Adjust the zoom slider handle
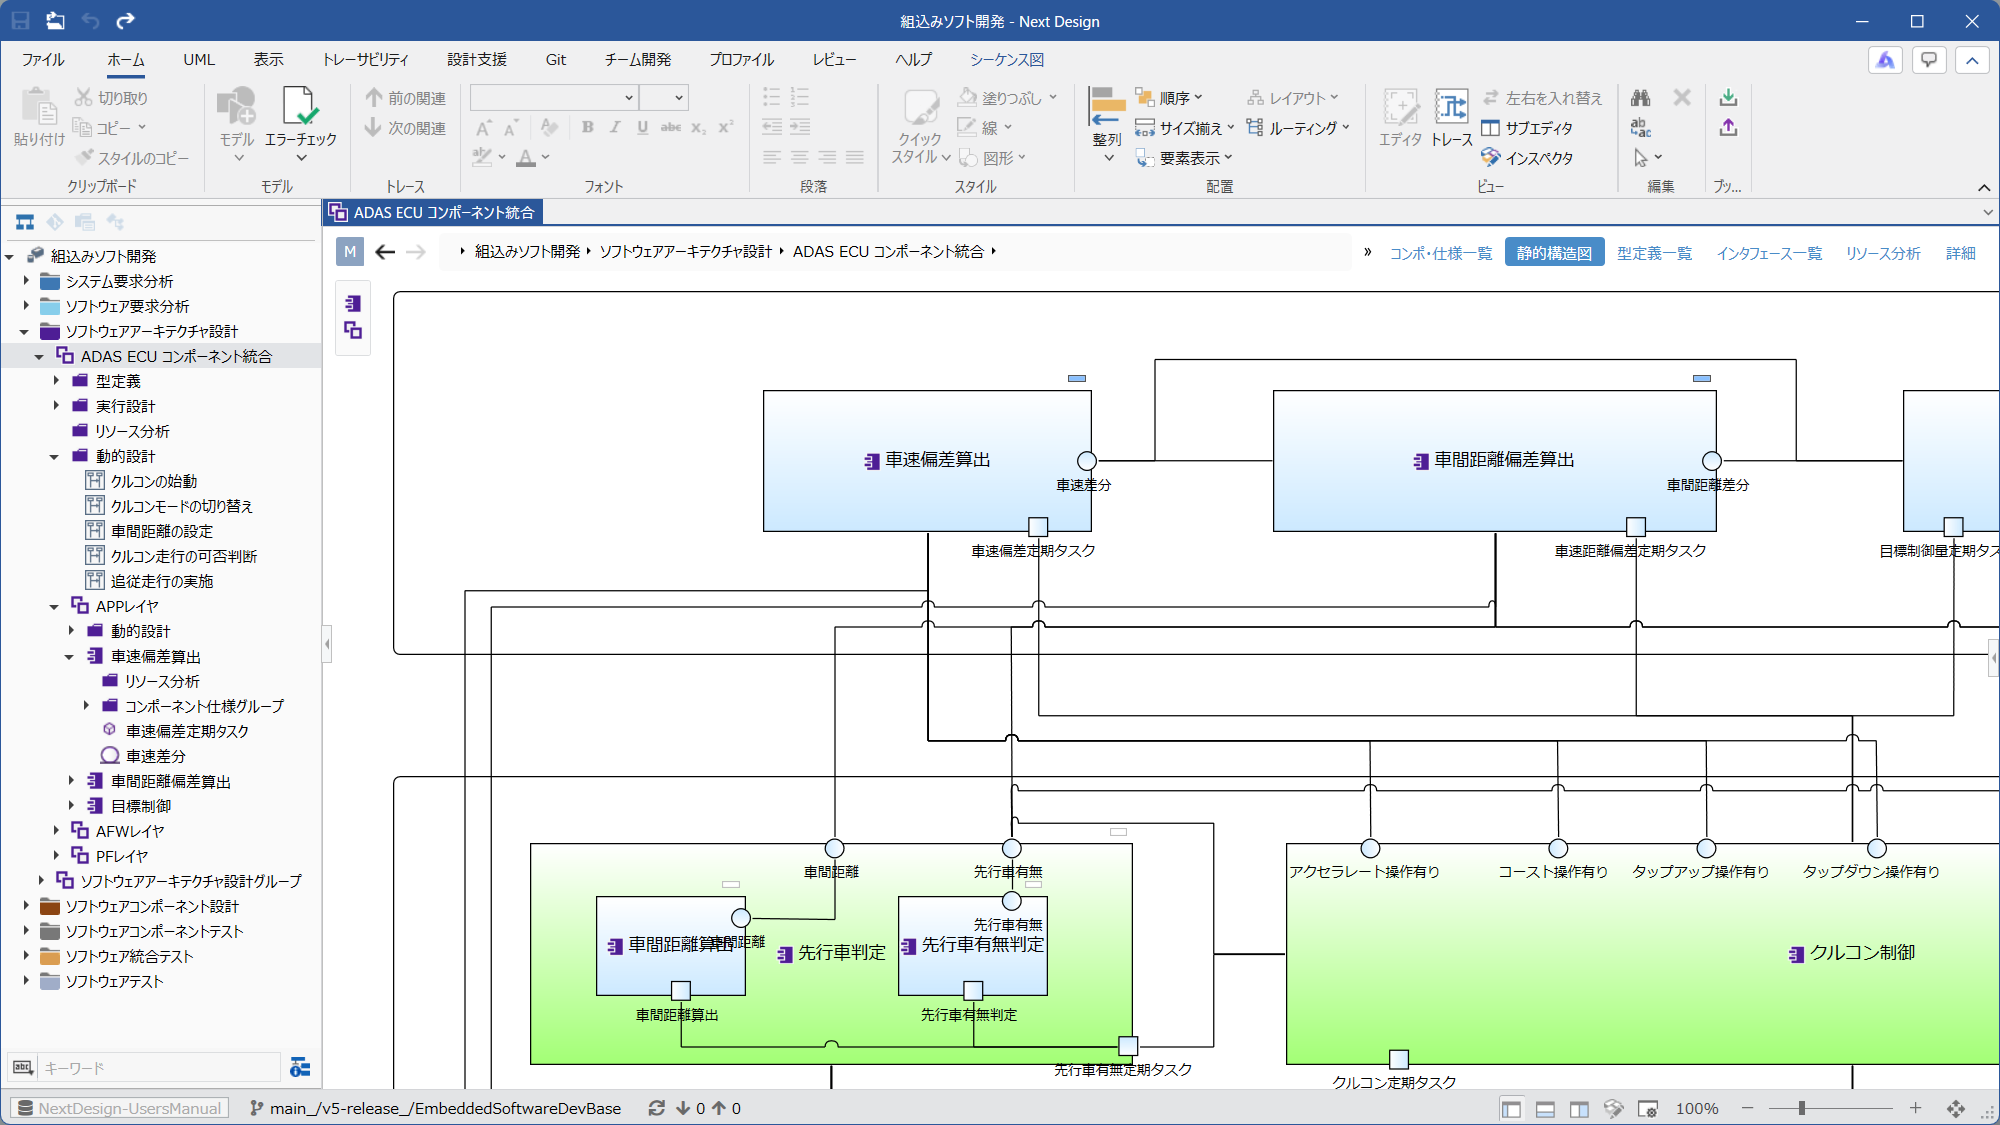The height and width of the screenshot is (1125, 2000). pyautogui.click(x=1801, y=1108)
